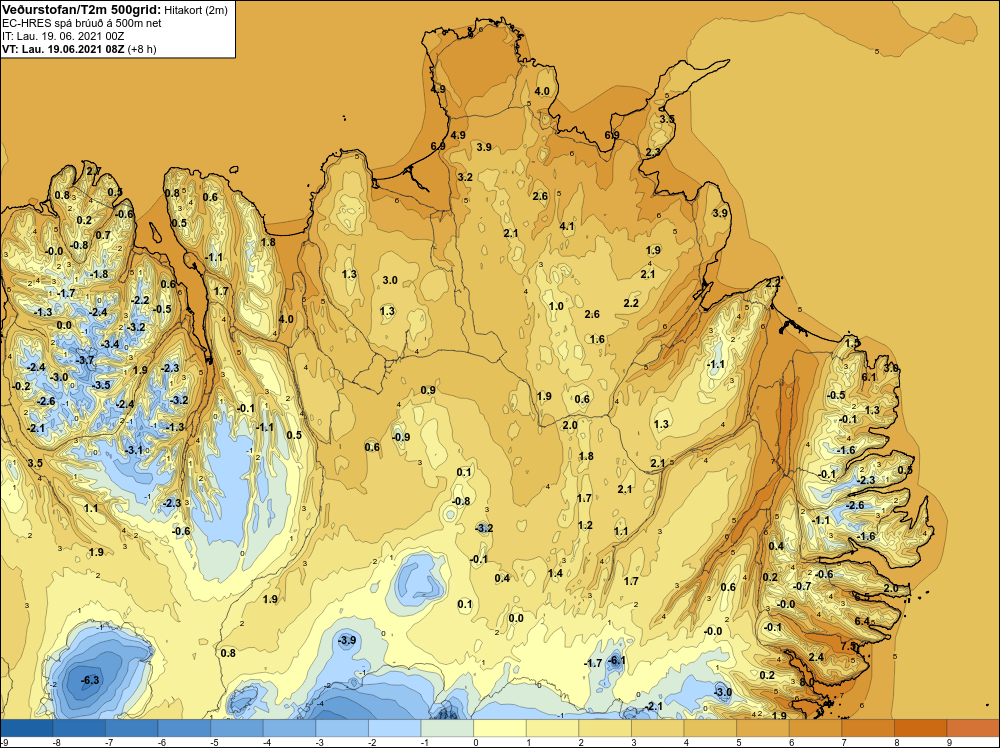Image resolution: width=1000 pixels, height=748 pixels.
Task: Click the 1.5 temperature value
Action: point(852,343)
